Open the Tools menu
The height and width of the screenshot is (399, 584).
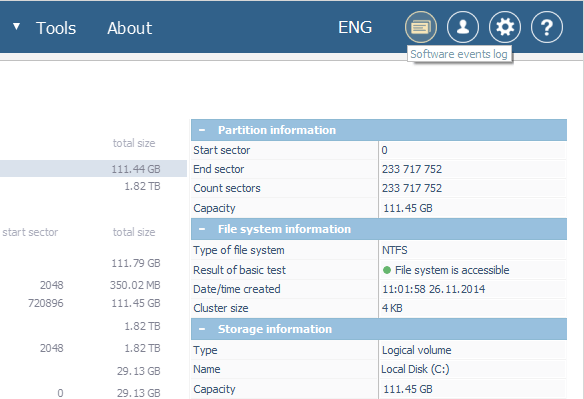(56, 28)
